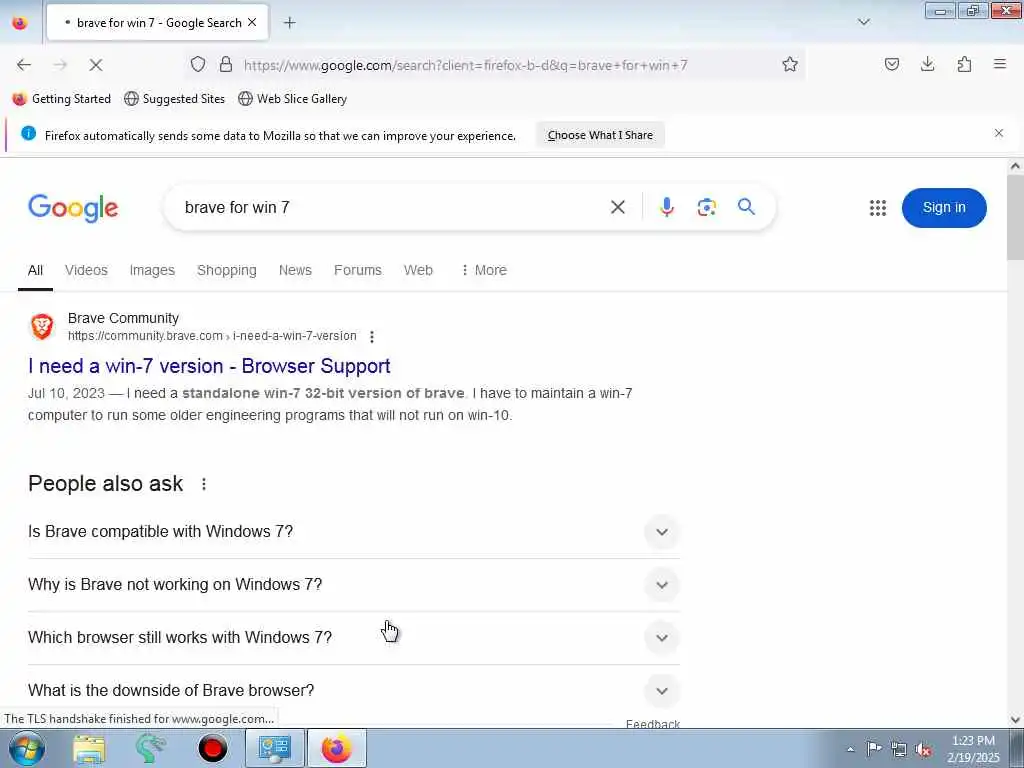The image size is (1024, 768).
Task: Open 'I need a win-7 version' result
Action: point(209,366)
